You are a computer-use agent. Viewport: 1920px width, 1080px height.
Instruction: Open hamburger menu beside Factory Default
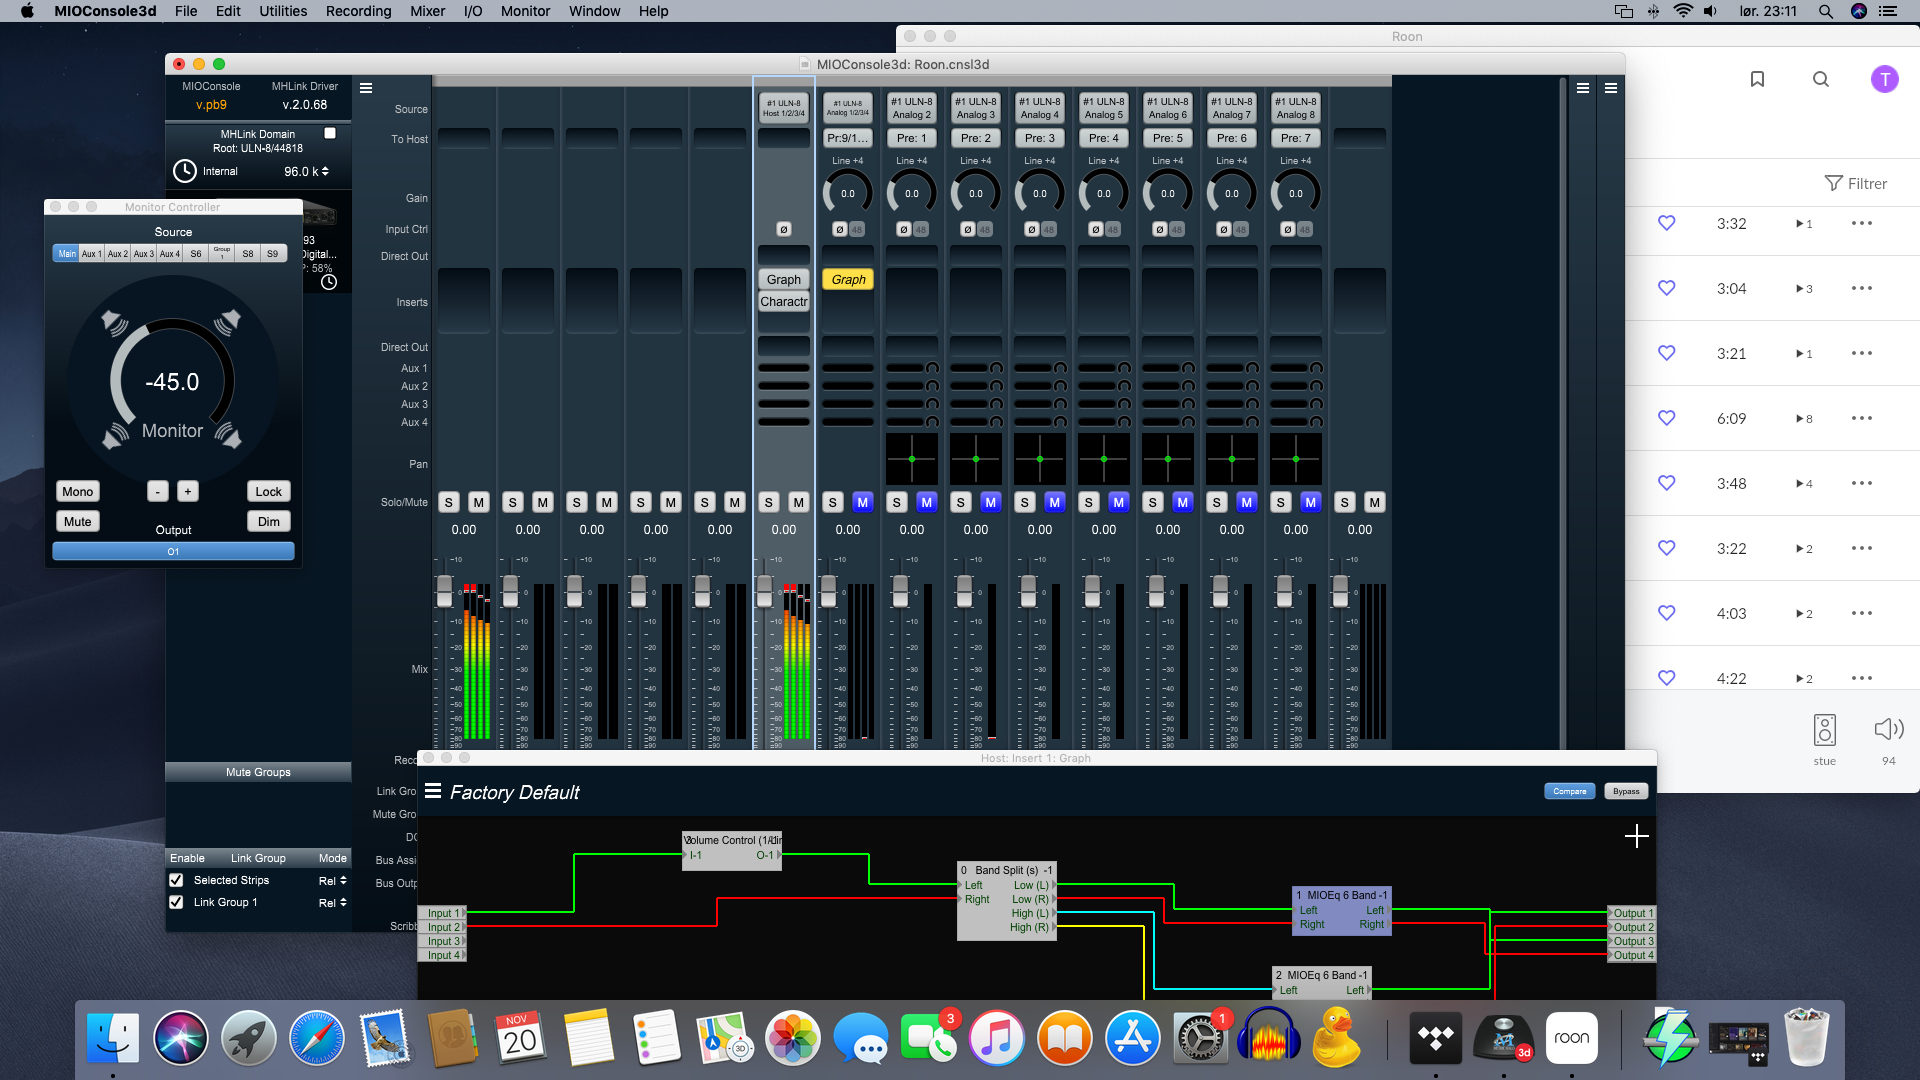tap(433, 791)
